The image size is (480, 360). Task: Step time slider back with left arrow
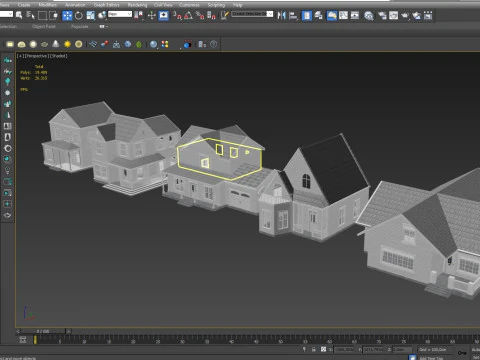click(18, 331)
